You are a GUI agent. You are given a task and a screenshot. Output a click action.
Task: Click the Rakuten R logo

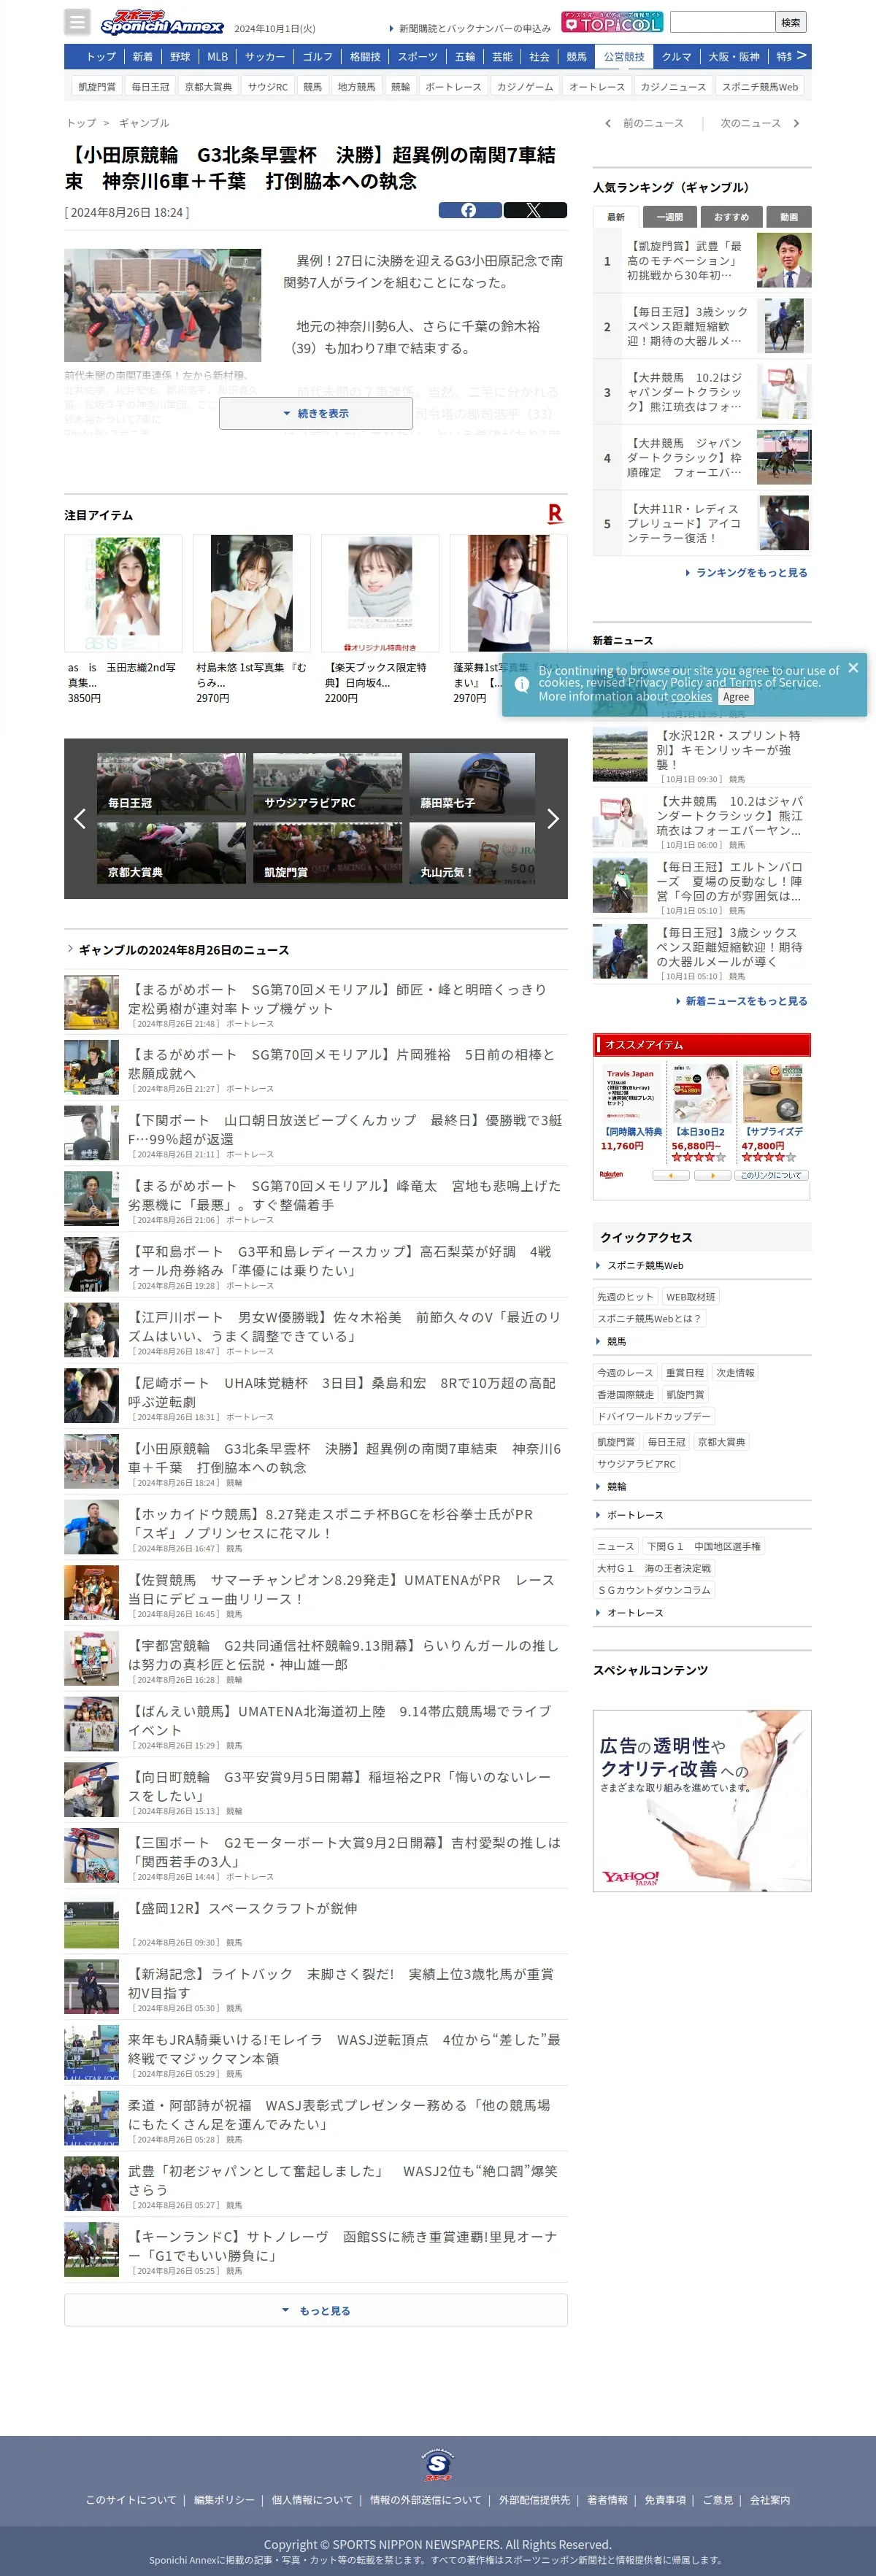pos(555,514)
